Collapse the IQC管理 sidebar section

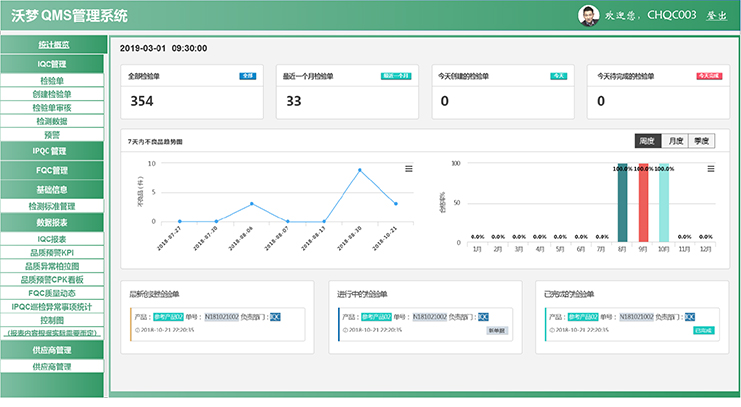point(52,63)
